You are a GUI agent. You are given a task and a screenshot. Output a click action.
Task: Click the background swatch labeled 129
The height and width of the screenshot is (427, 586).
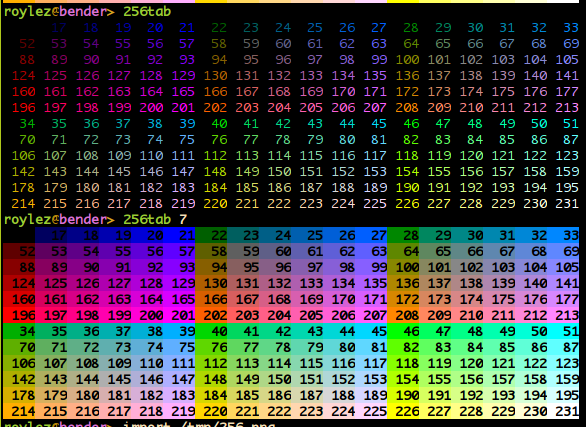click(179, 283)
